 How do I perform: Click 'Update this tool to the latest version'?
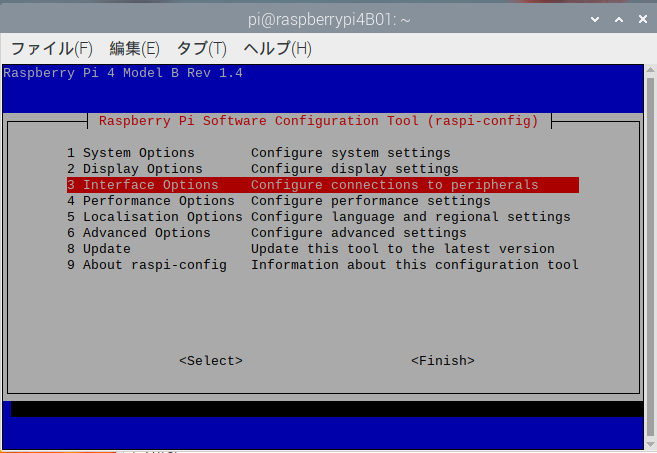(x=402, y=249)
